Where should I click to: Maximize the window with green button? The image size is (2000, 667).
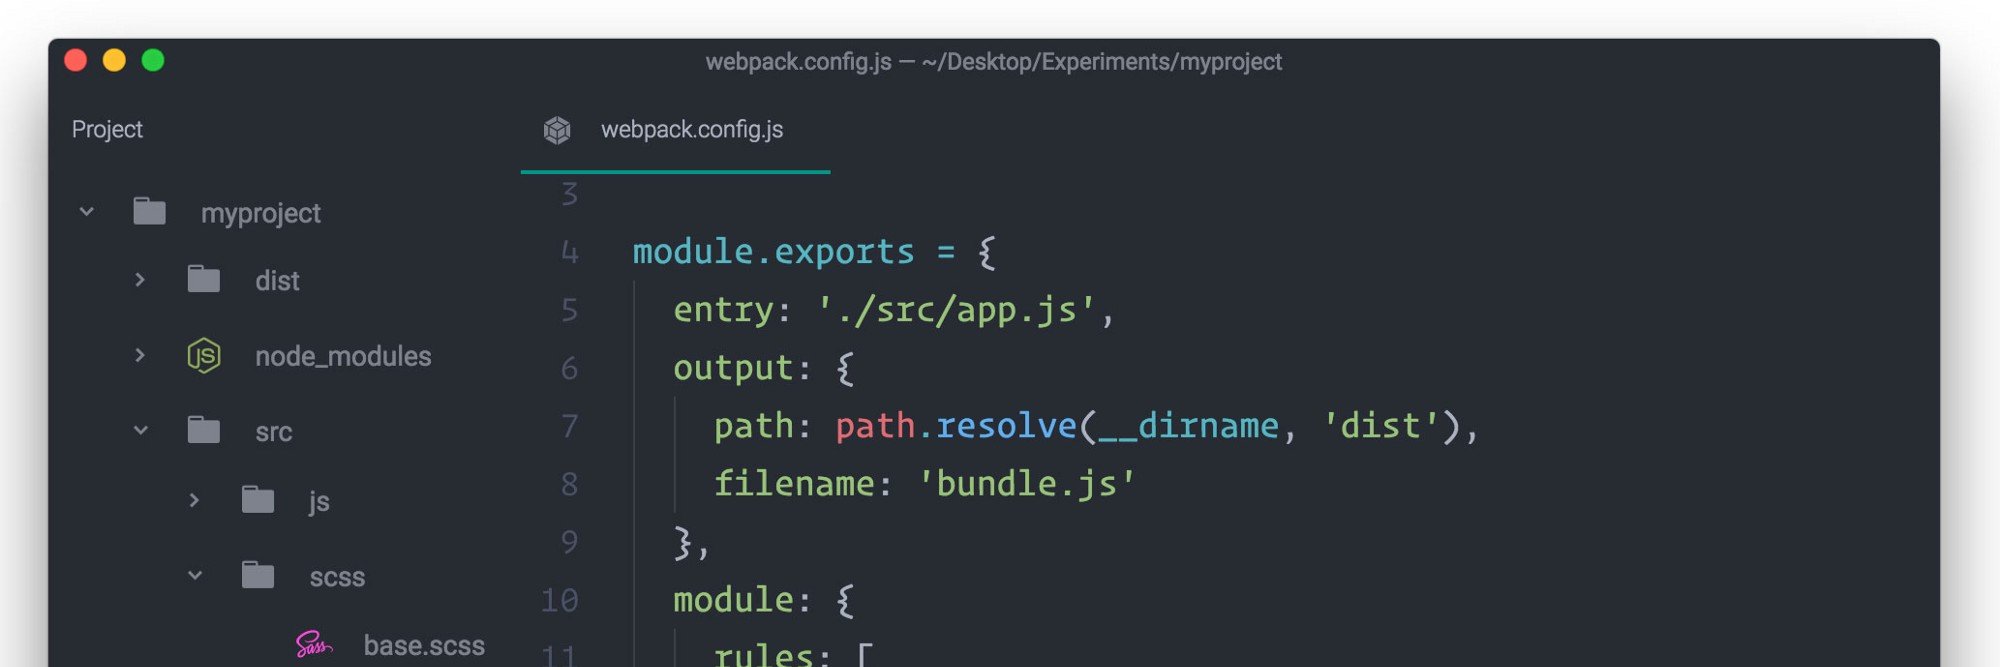[153, 60]
